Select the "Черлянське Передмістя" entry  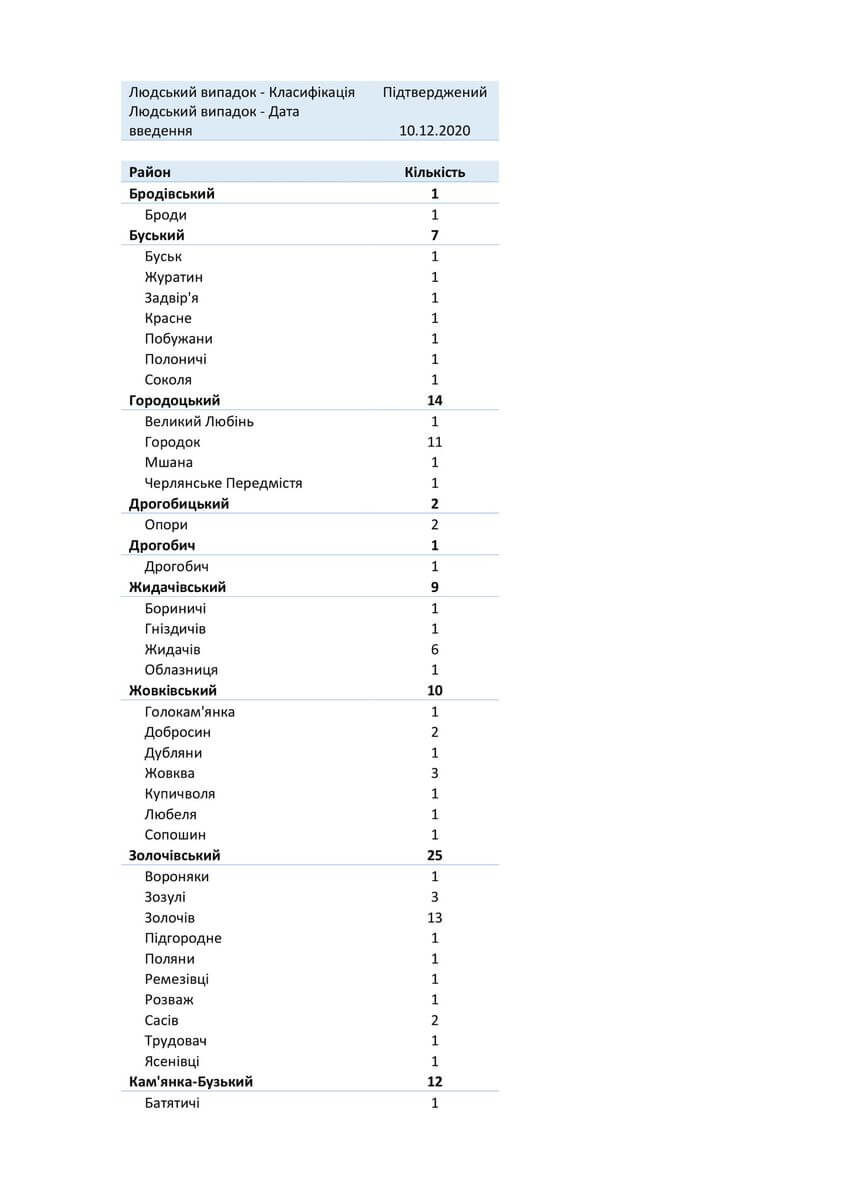click(x=223, y=483)
